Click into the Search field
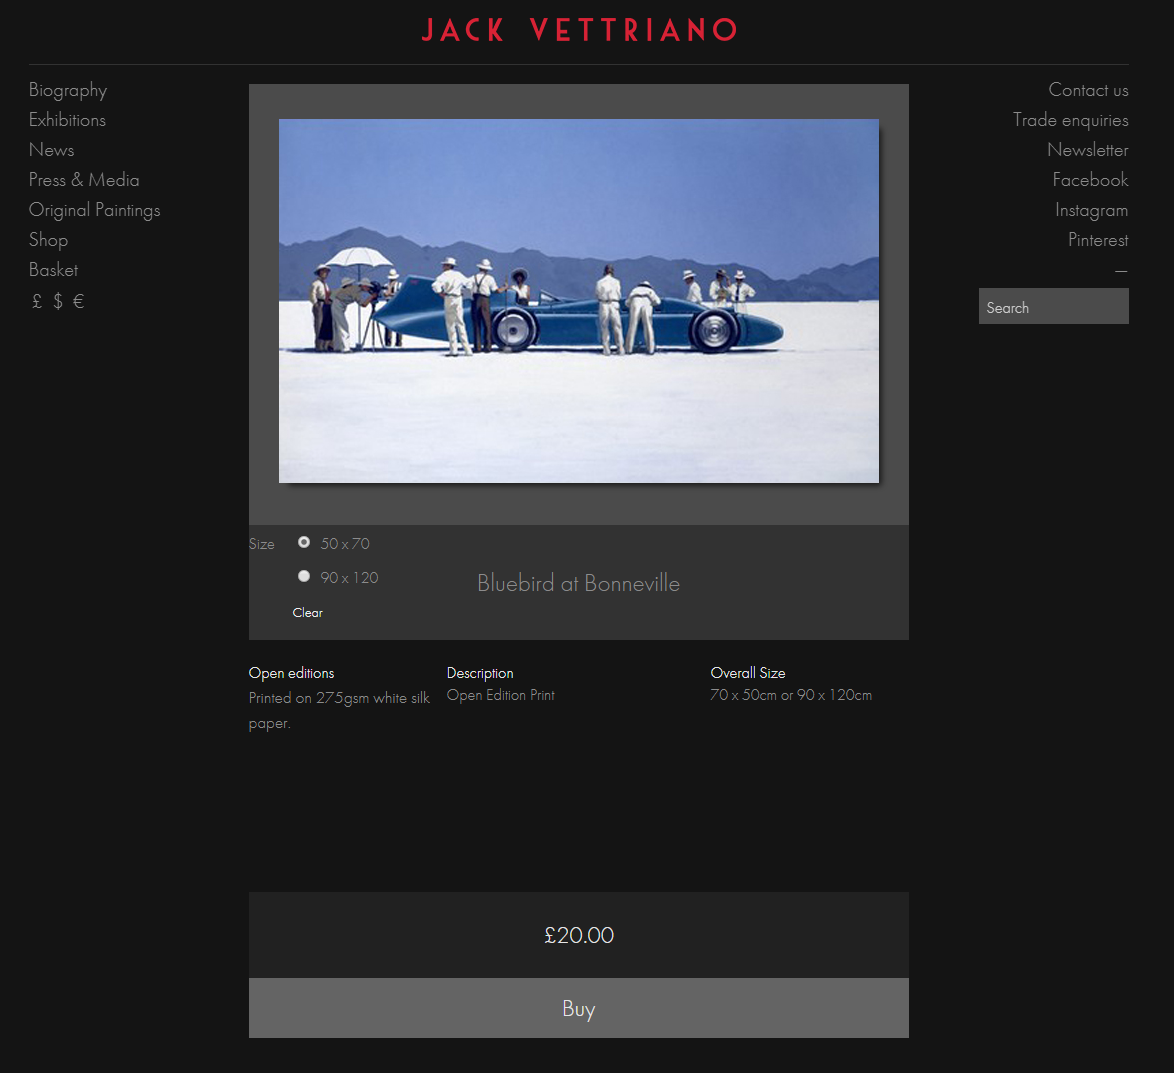Image resolution: width=1174 pixels, height=1073 pixels. [1053, 307]
